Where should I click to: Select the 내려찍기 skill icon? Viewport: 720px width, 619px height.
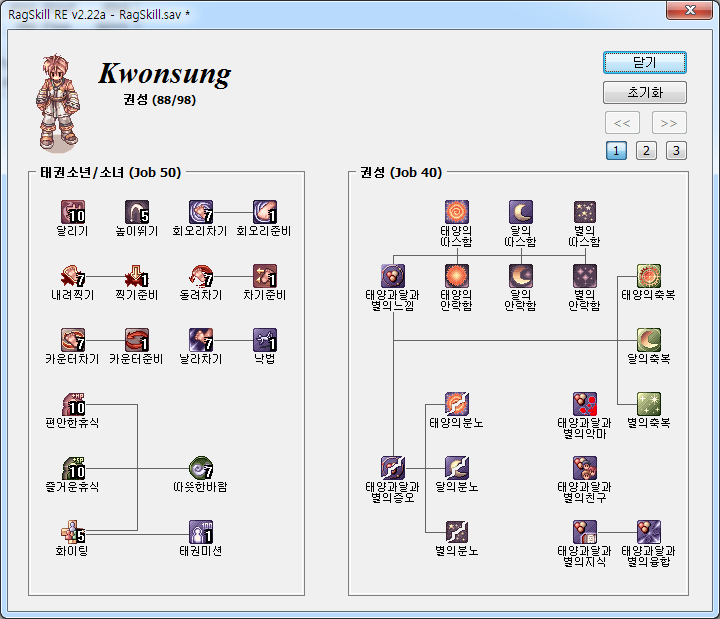pos(73,276)
